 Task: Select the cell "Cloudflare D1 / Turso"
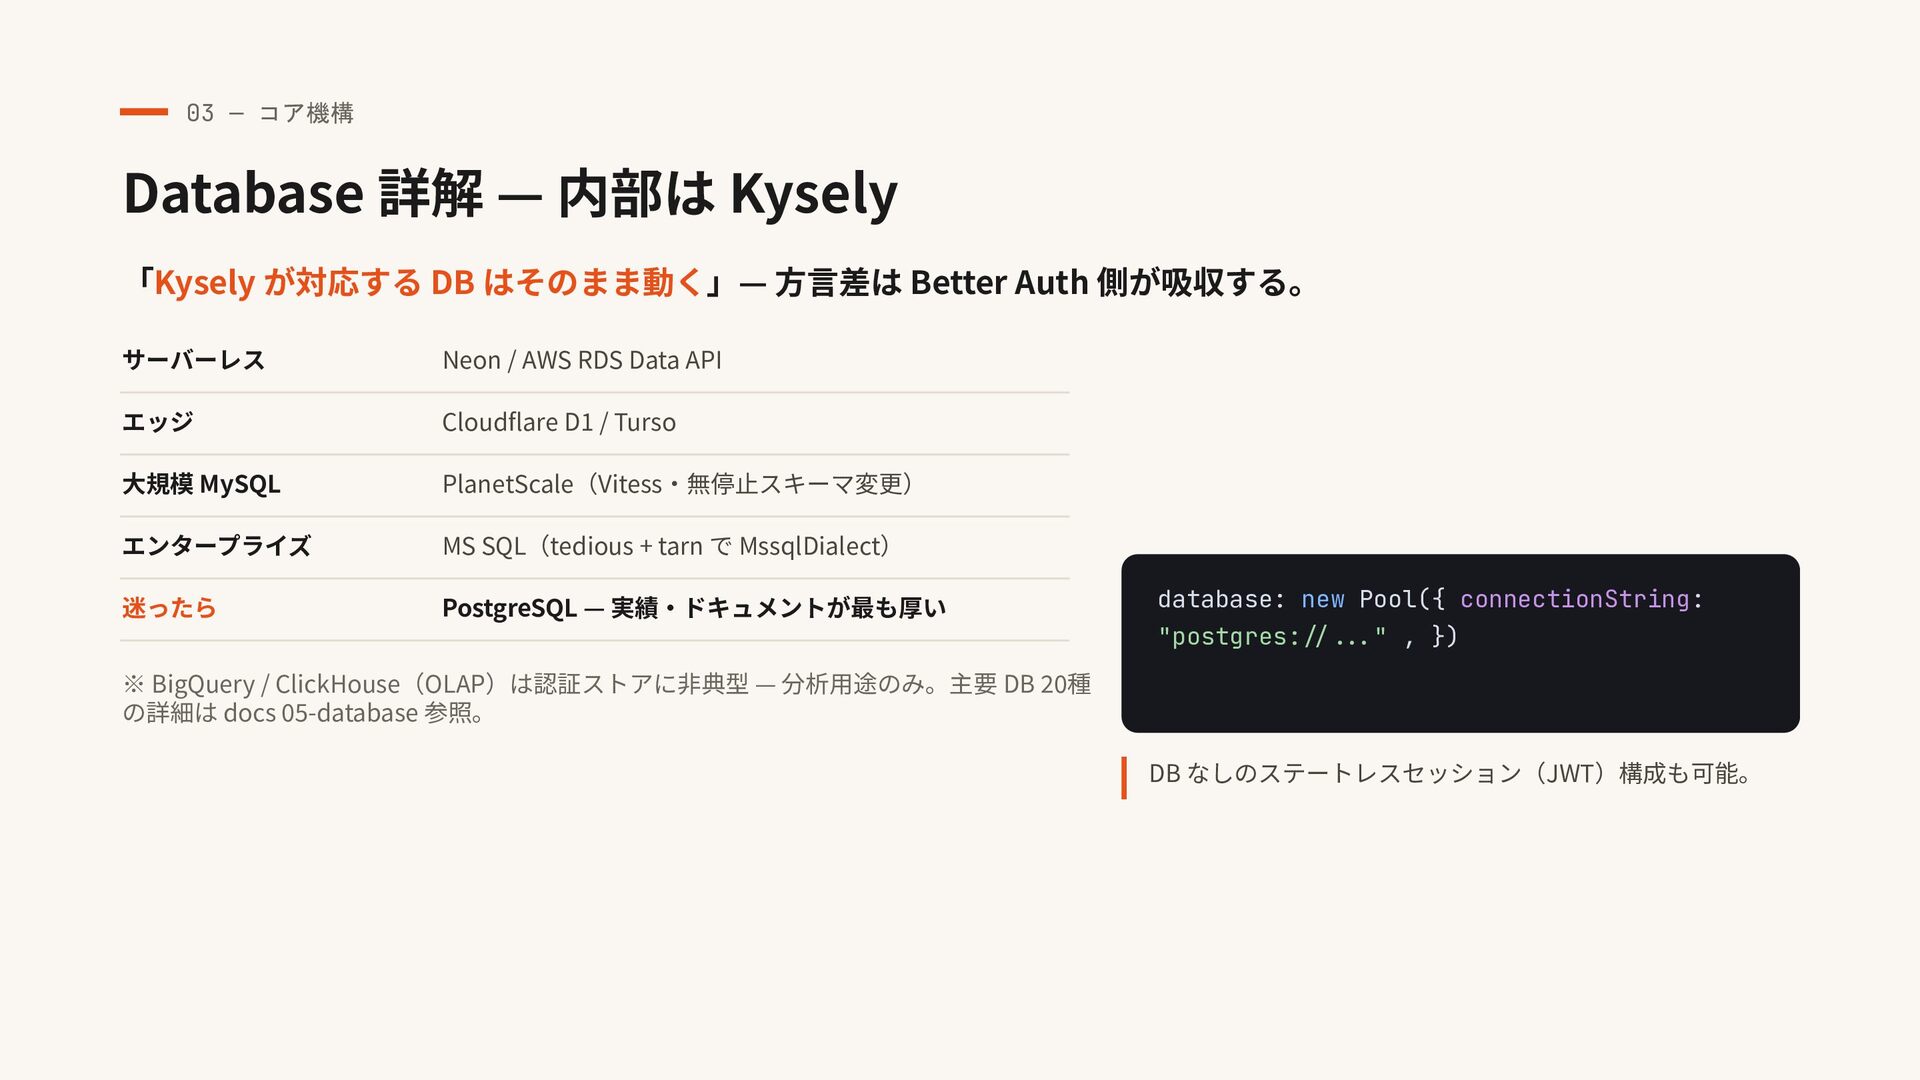pyautogui.click(x=559, y=422)
